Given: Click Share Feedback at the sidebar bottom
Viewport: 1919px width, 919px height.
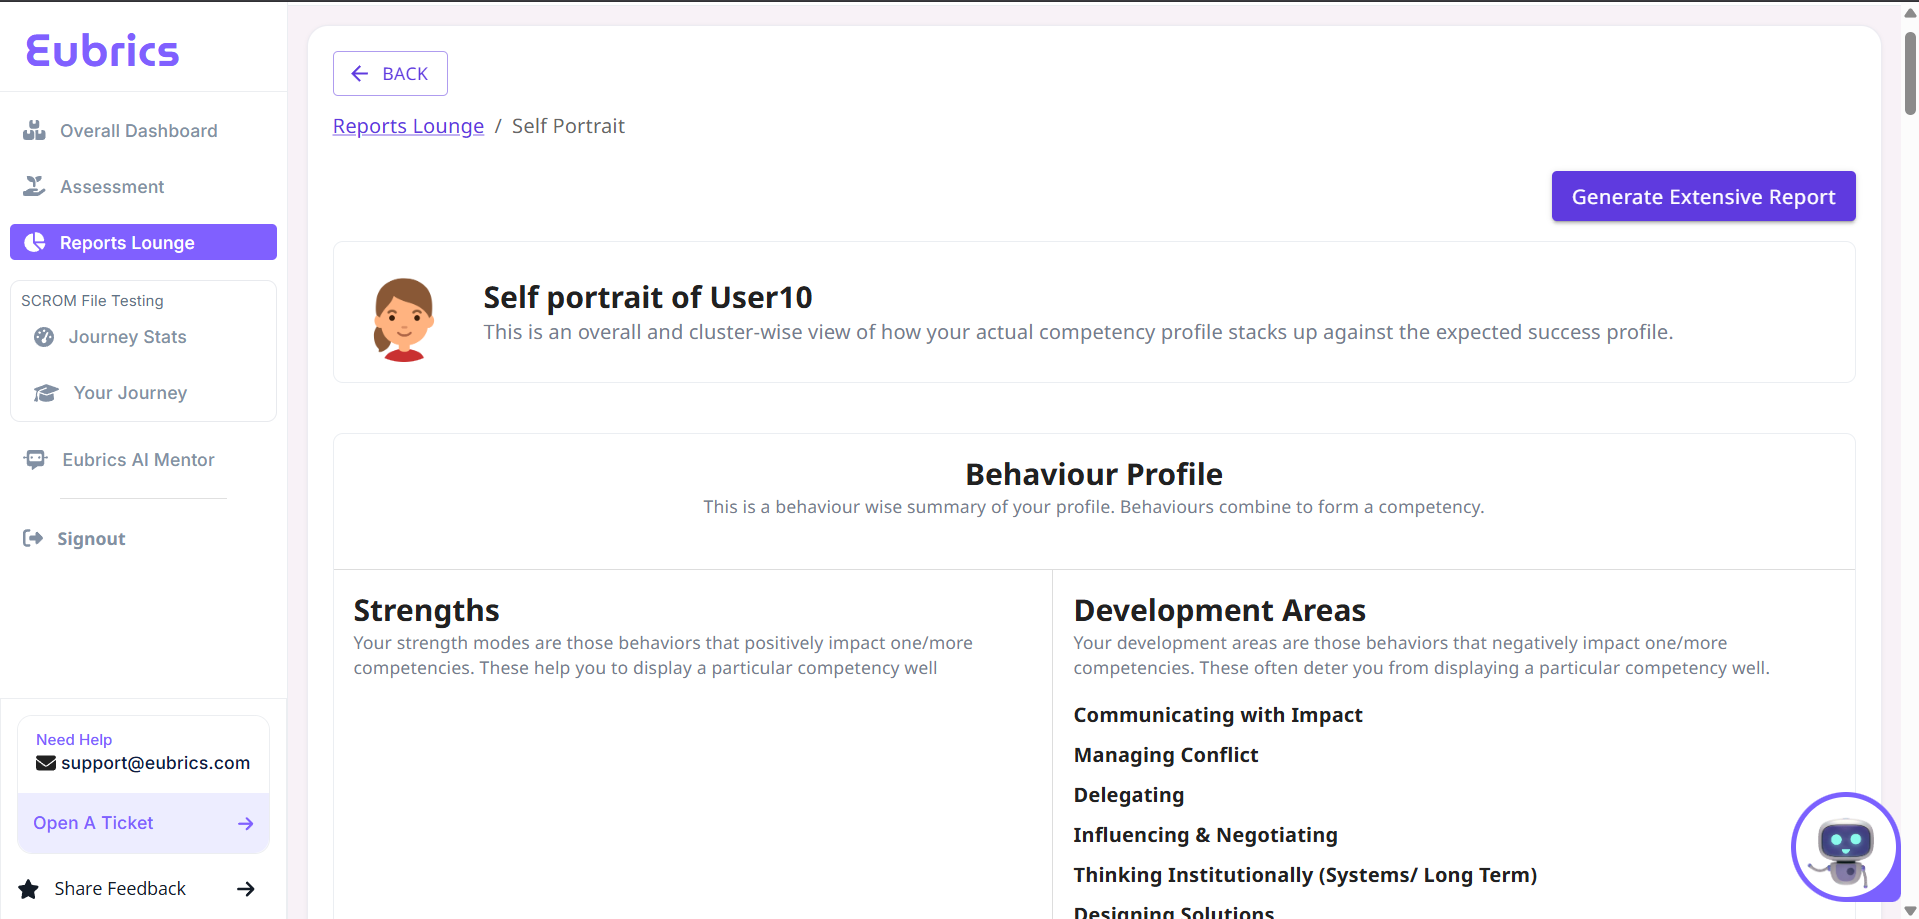Looking at the screenshot, I should (119, 888).
